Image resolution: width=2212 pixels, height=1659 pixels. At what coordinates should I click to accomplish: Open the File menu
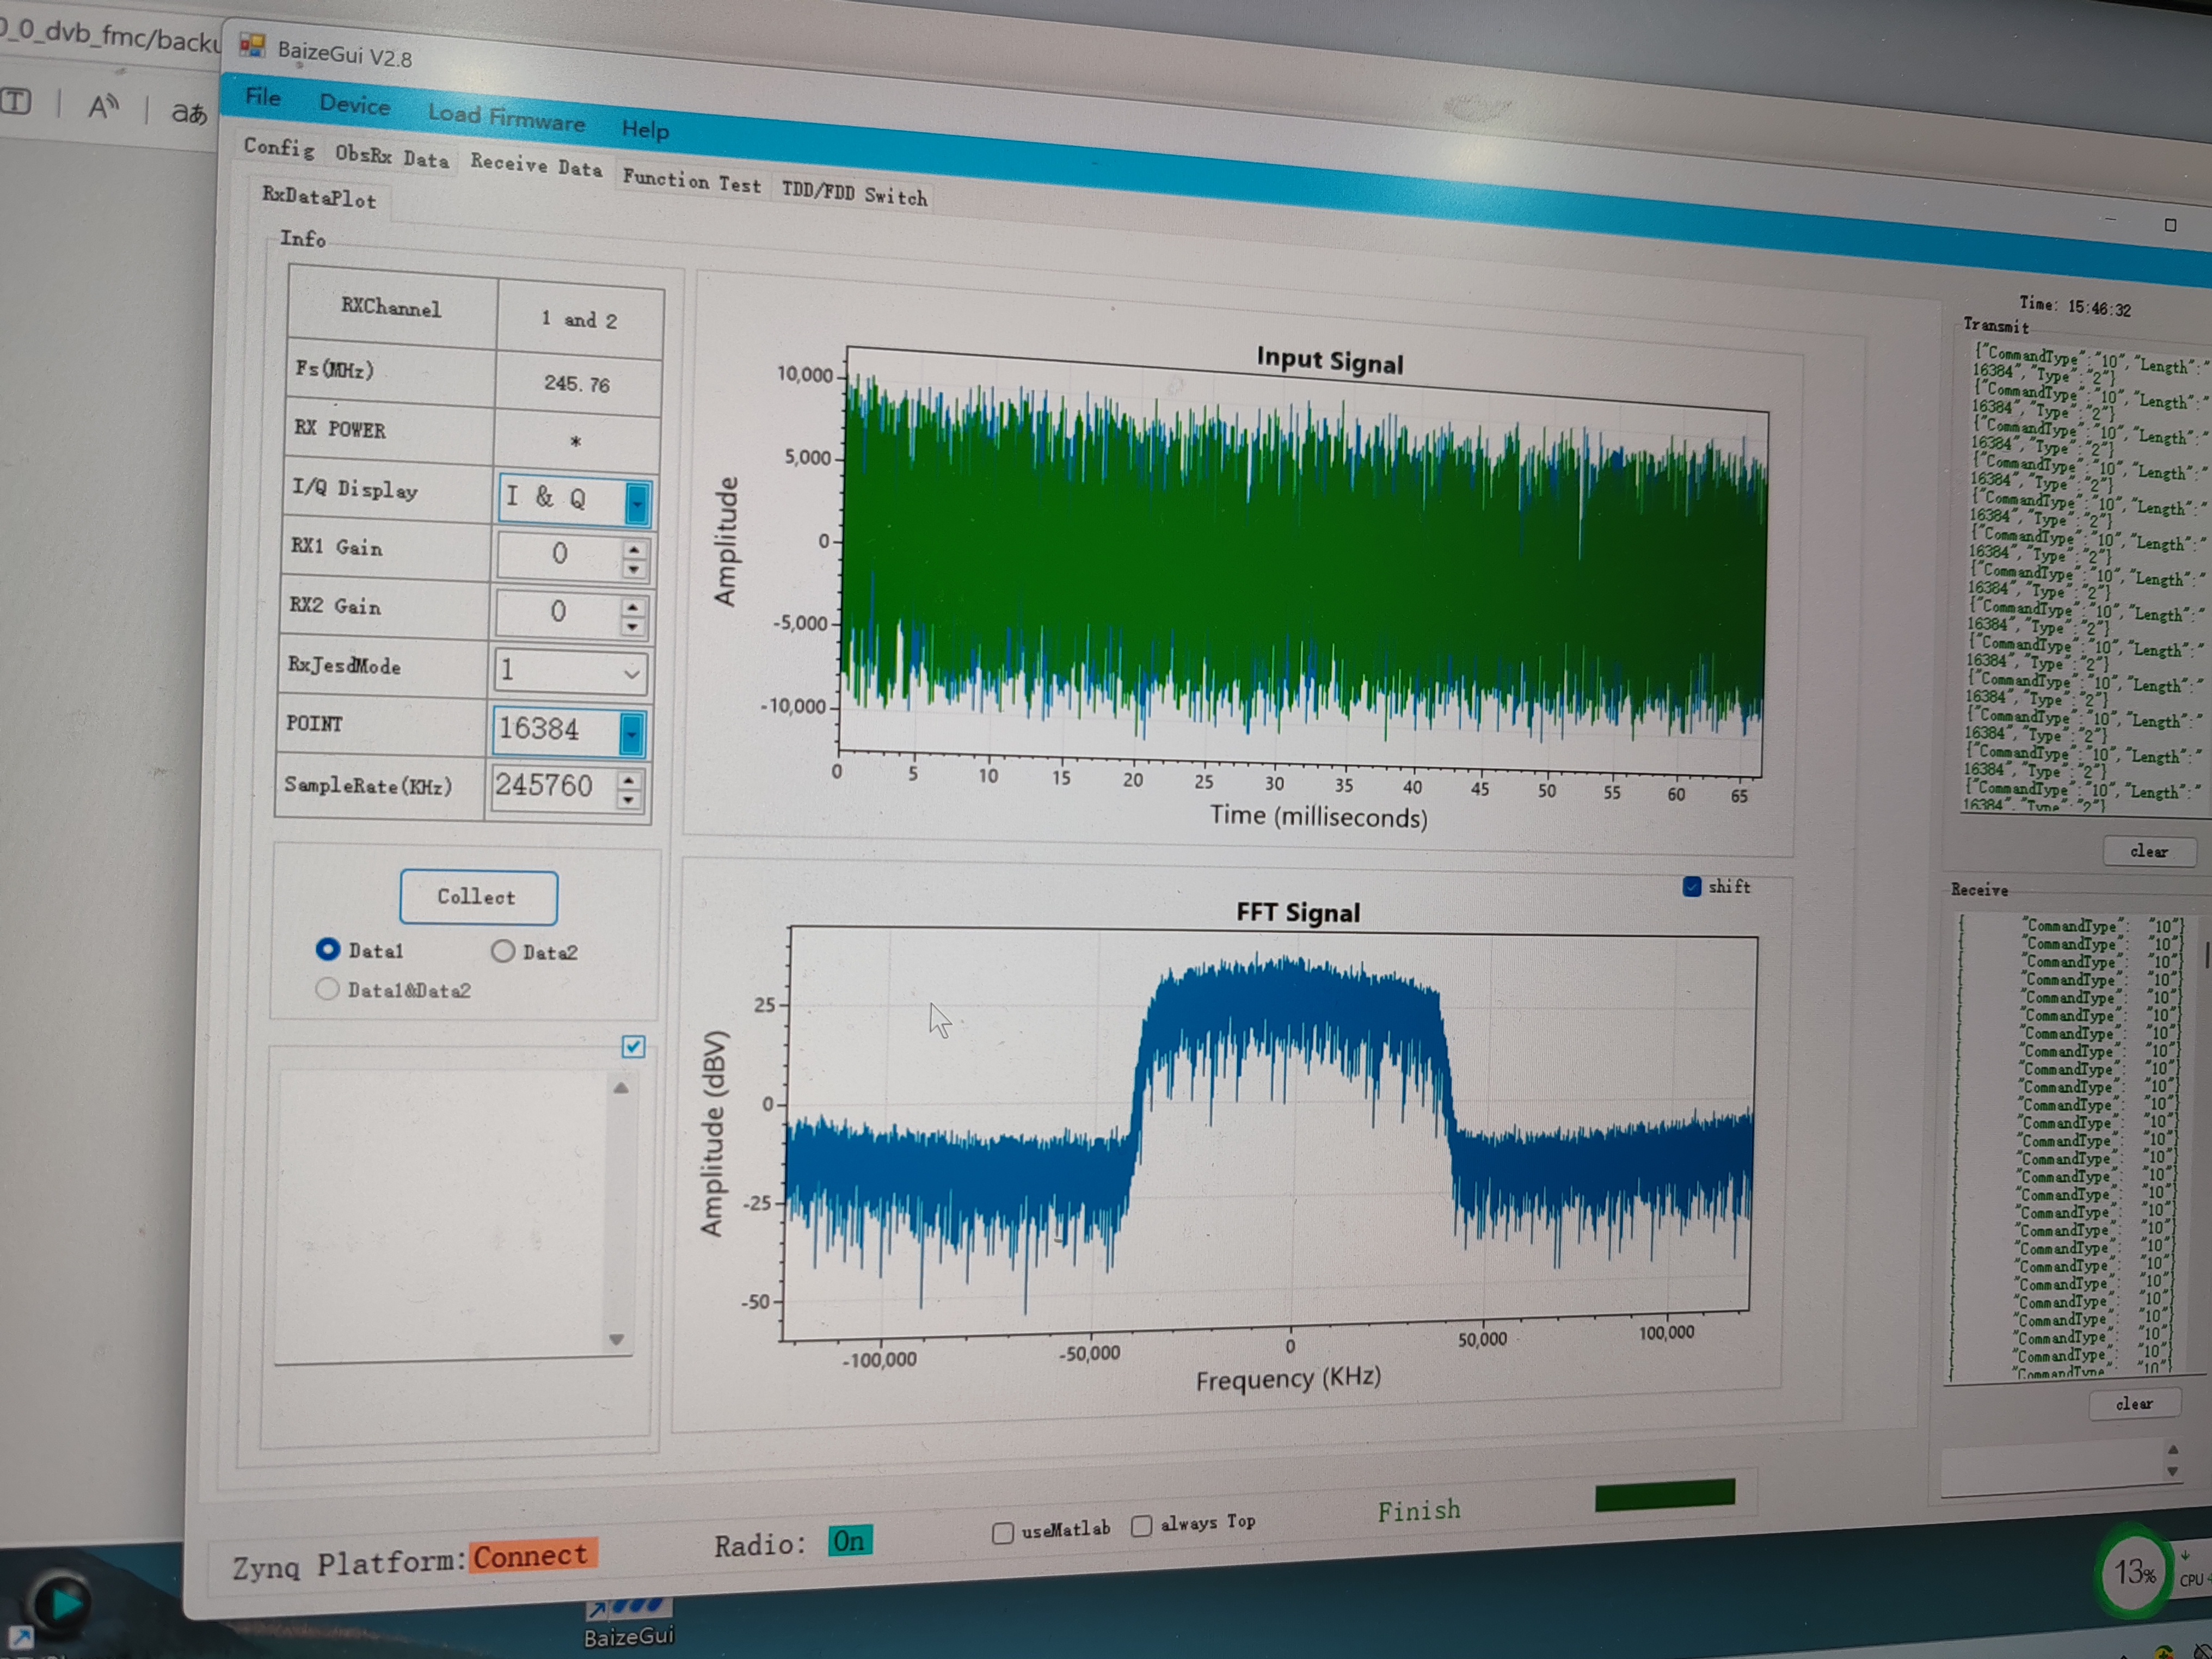pos(263,97)
